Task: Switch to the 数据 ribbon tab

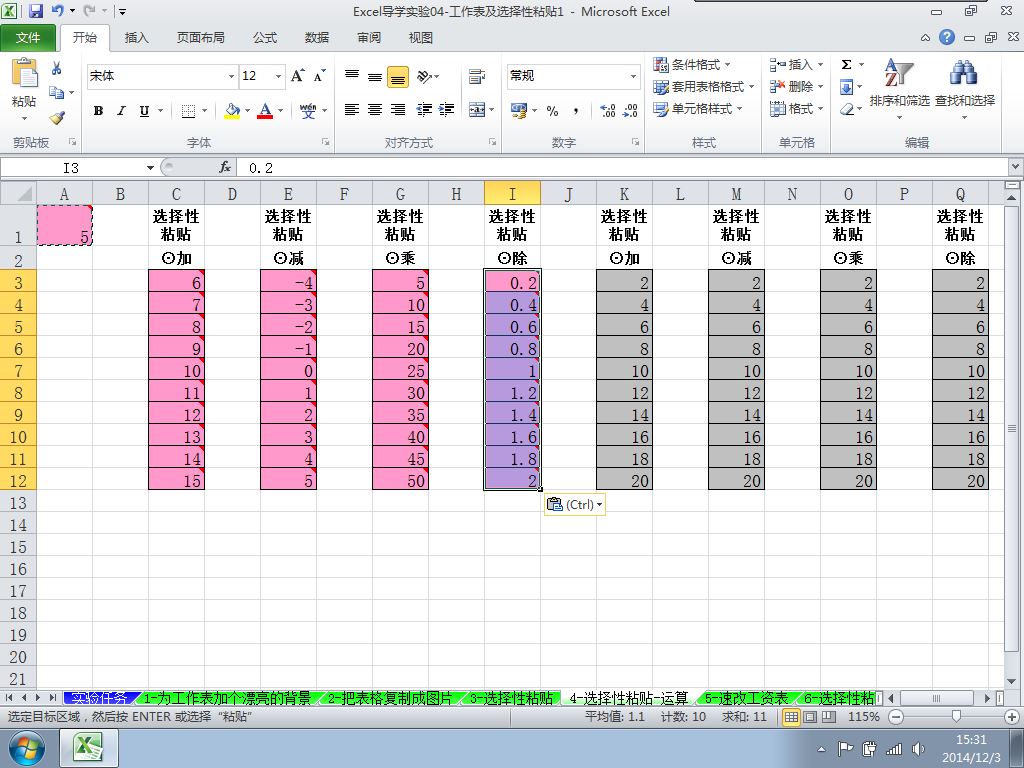Action: click(x=317, y=38)
